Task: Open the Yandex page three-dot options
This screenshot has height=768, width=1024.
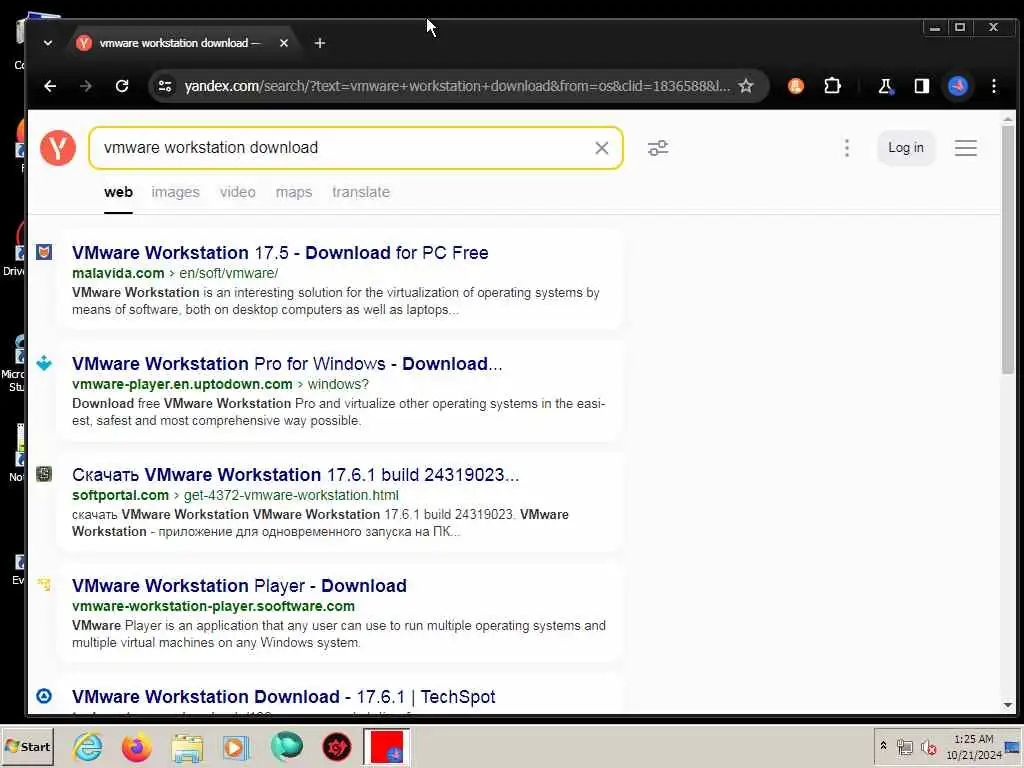Action: [x=847, y=148]
